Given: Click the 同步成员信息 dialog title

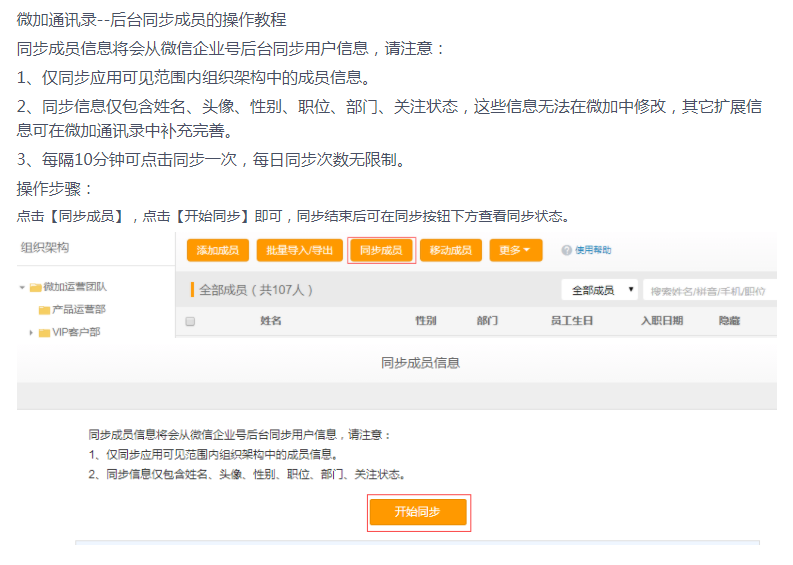Looking at the screenshot, I should 420,363.
